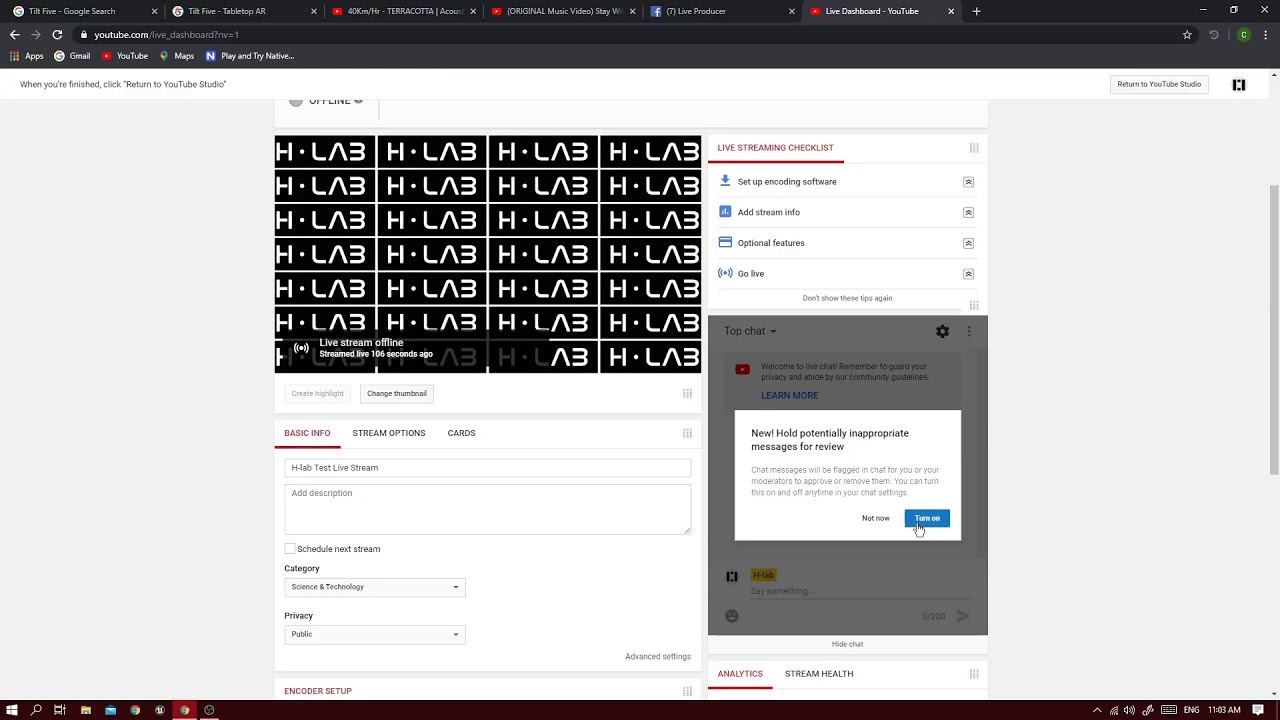Click the Change thumbnail button
This screenshot has height=720, width=1280.
(x=397, y=393)
